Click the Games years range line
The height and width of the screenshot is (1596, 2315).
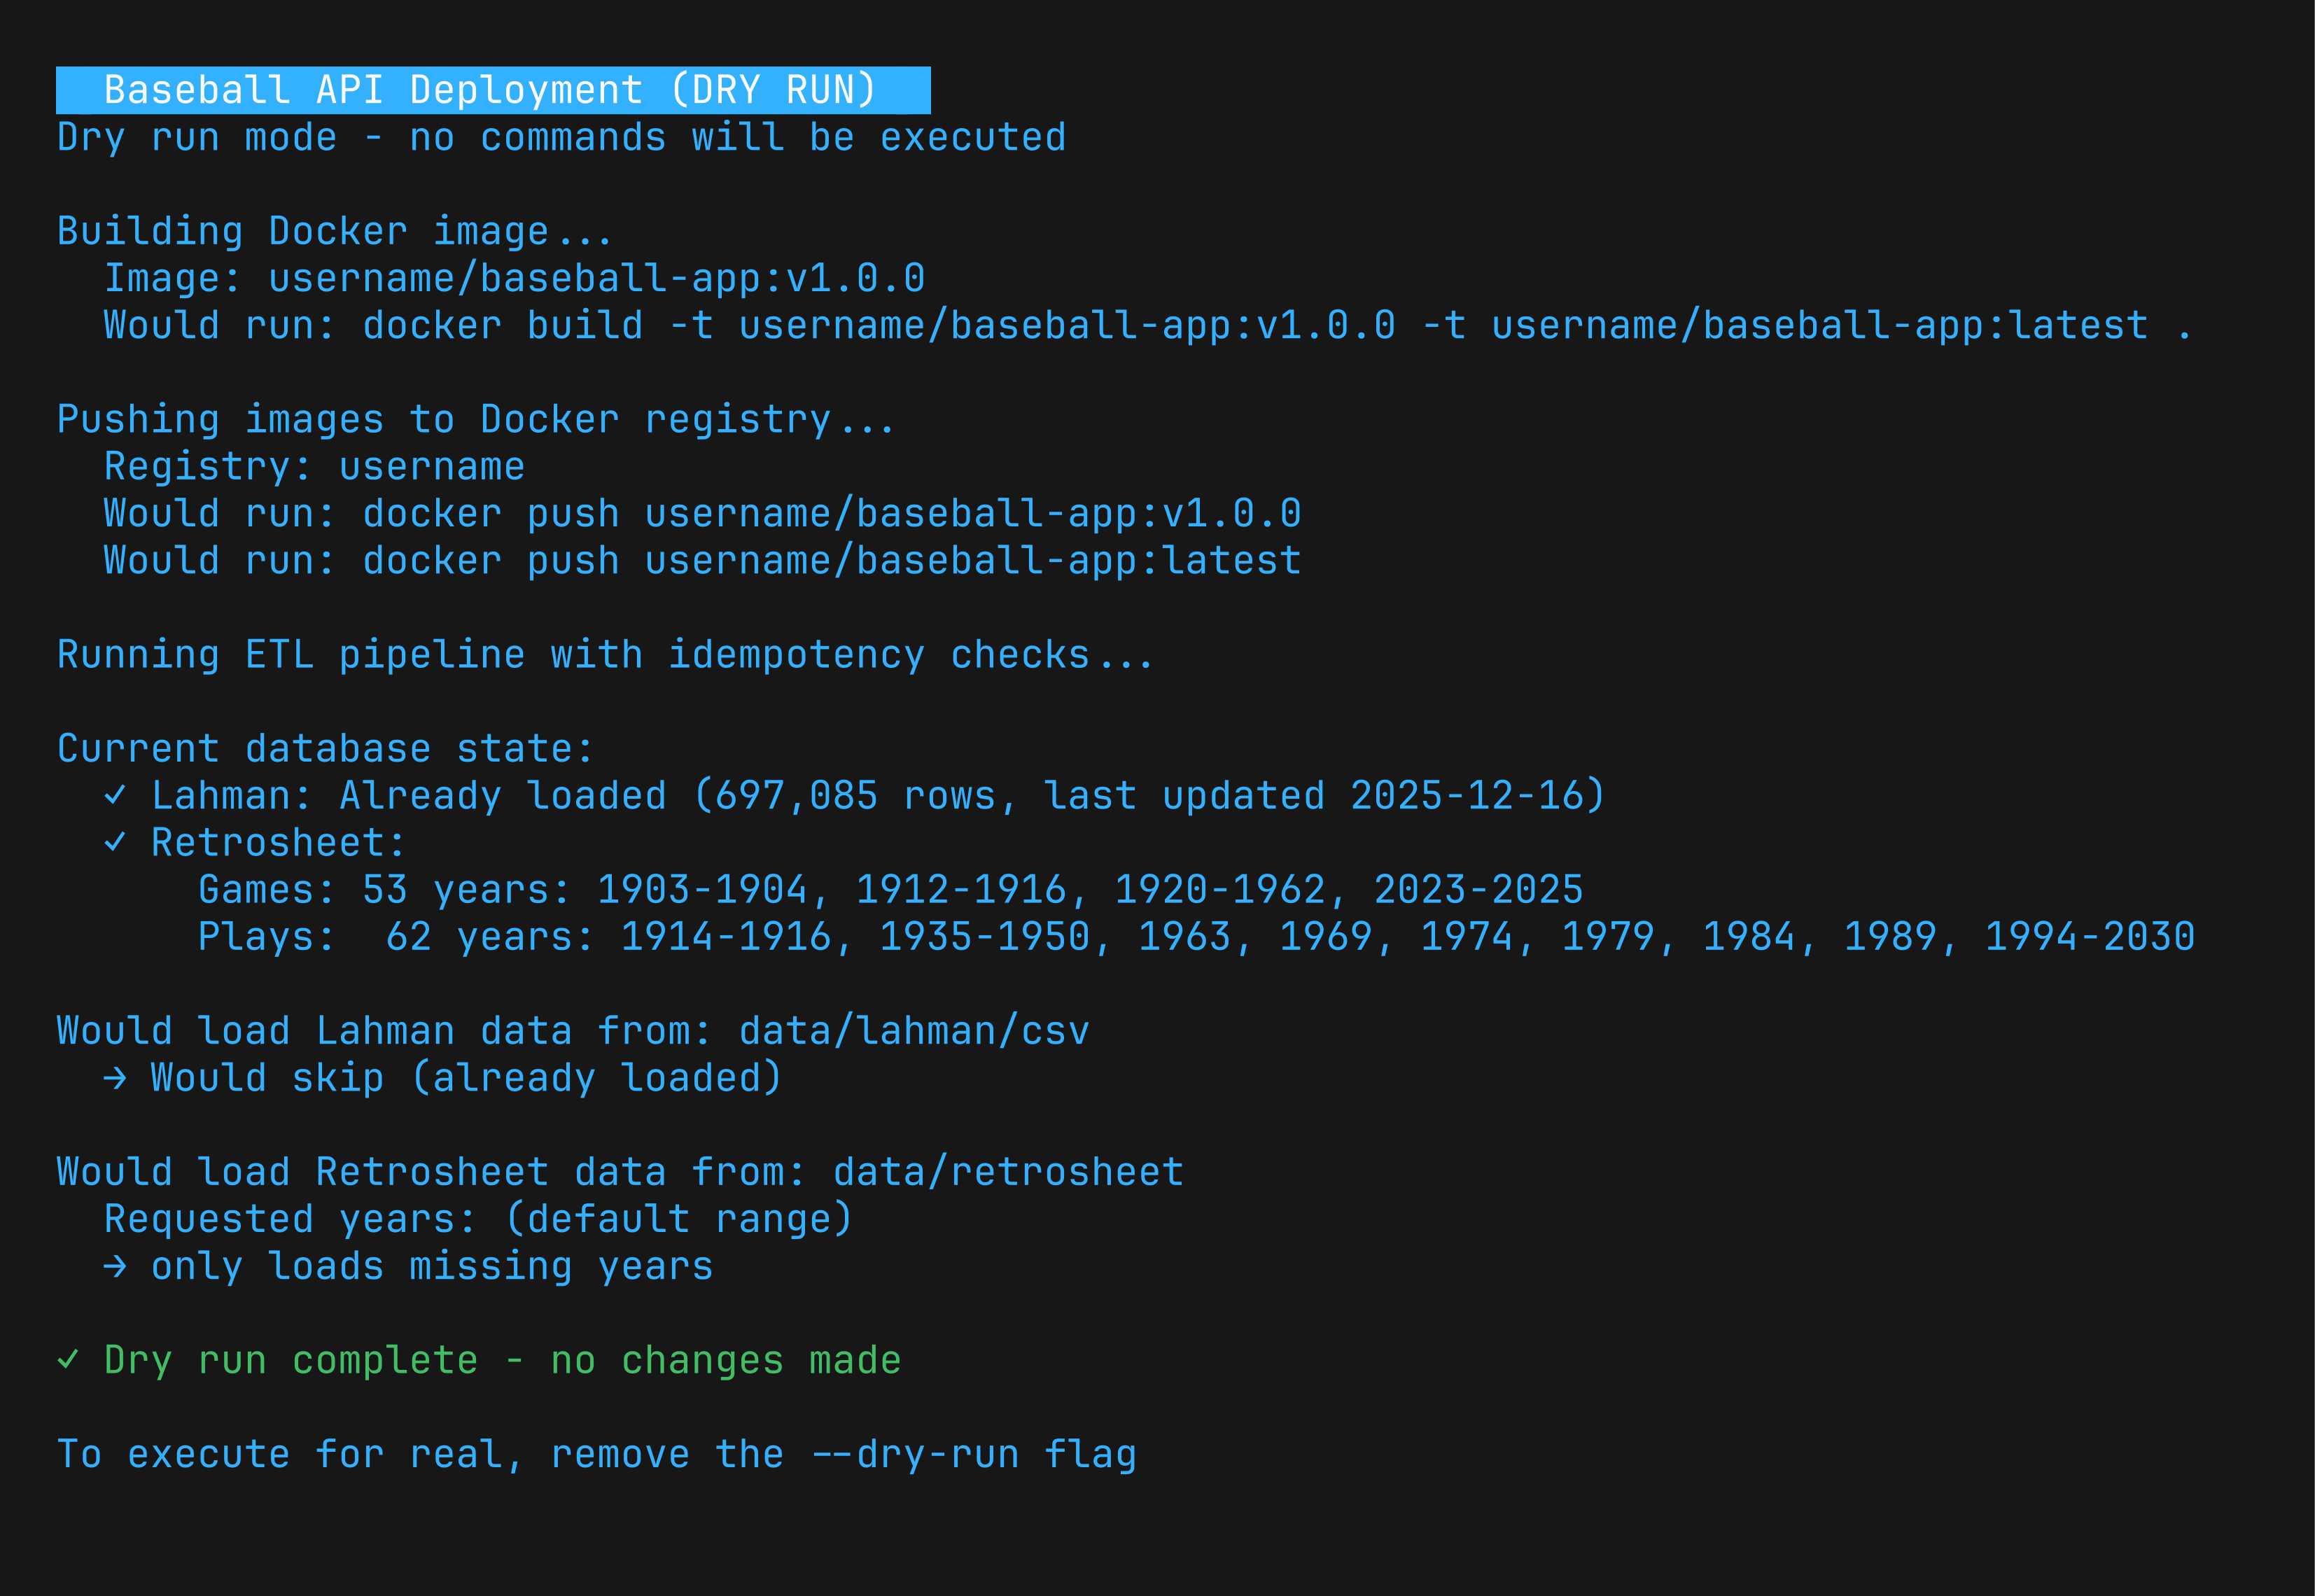pos(890,890)
